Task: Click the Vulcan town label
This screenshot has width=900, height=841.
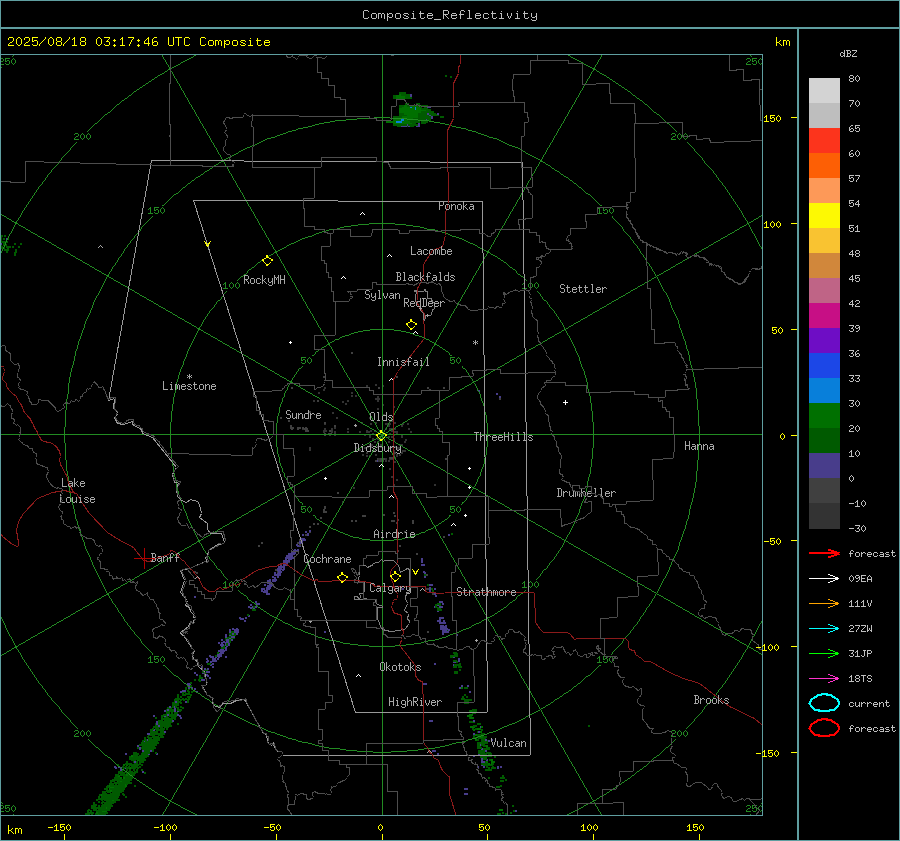Action: point(508,743)
